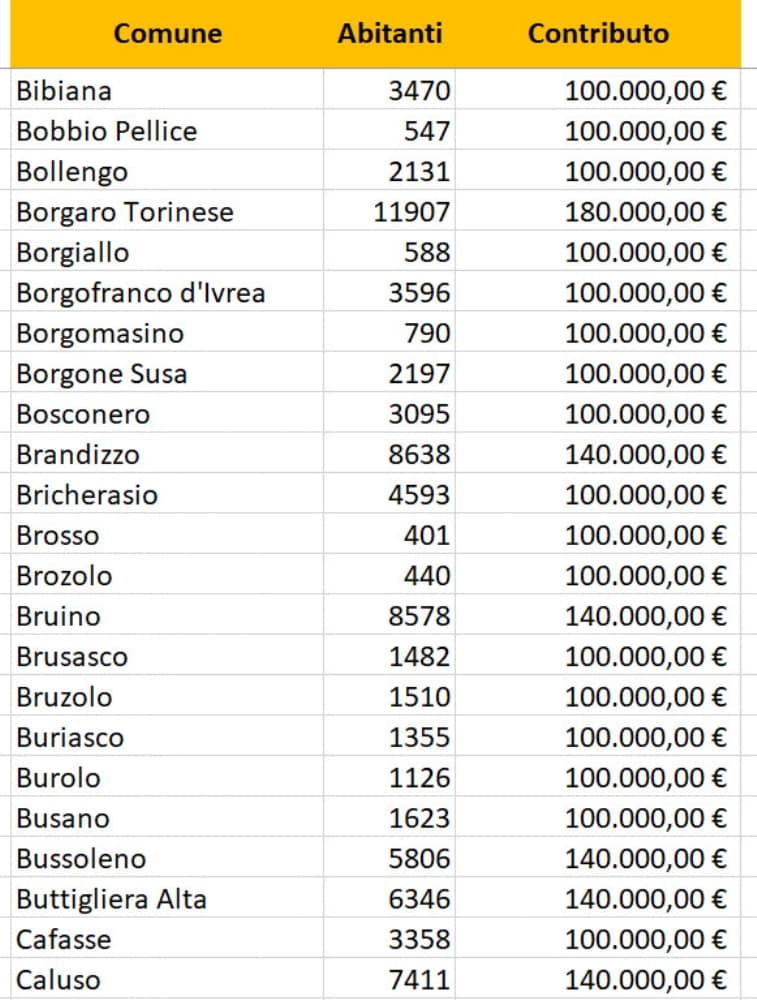Select Bruino's contribution cell

coord(645,616)
